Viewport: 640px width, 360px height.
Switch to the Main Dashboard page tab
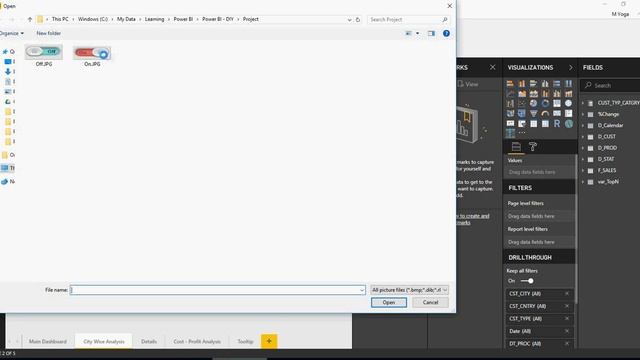click(x=48, y=341)
